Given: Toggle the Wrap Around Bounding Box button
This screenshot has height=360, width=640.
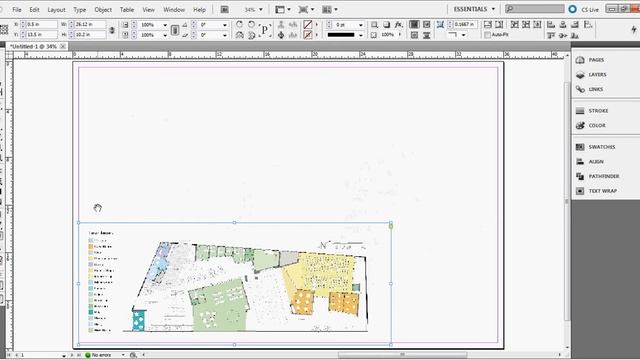Looking at the screenshot, I should (x=427, y=25).
